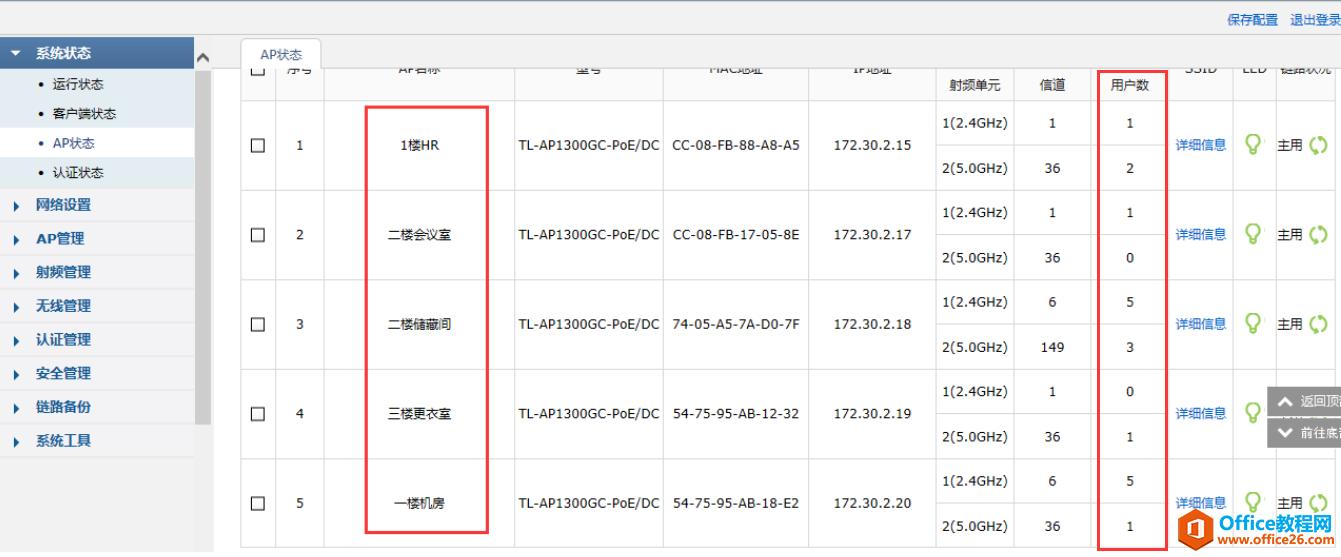The image size is (1341, 557).
Task: Expand the 链路备份 menu
Action: [97, 407]
